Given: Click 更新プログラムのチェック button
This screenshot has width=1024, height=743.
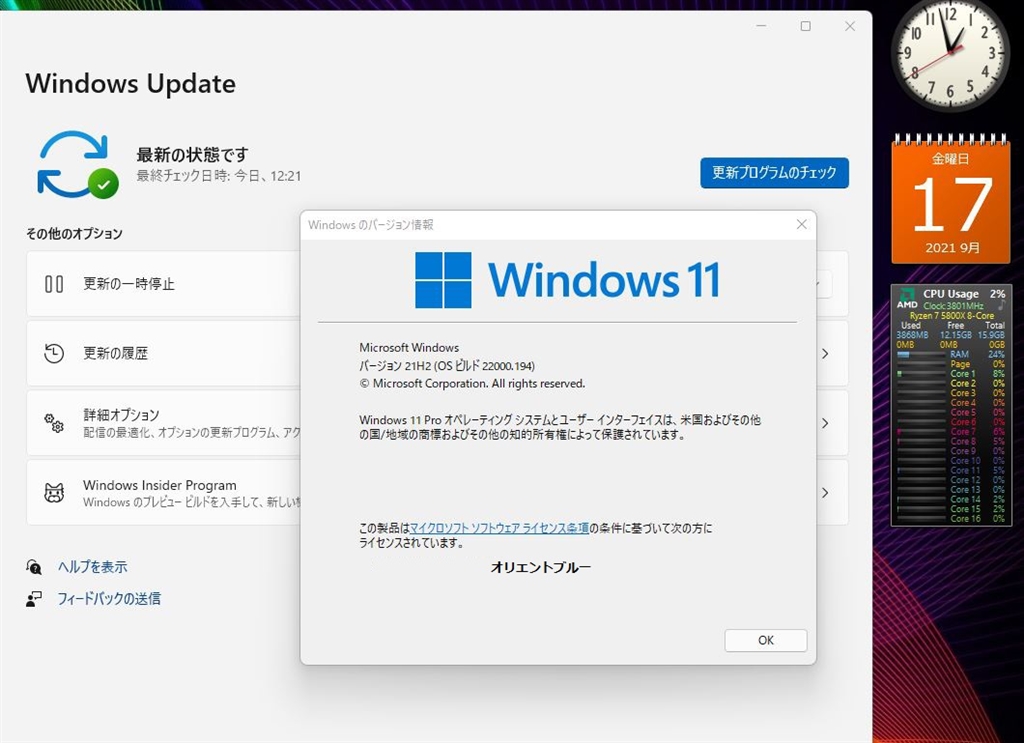Looking at the screenshot, I should pyautogui.click(x=775, y=173).
